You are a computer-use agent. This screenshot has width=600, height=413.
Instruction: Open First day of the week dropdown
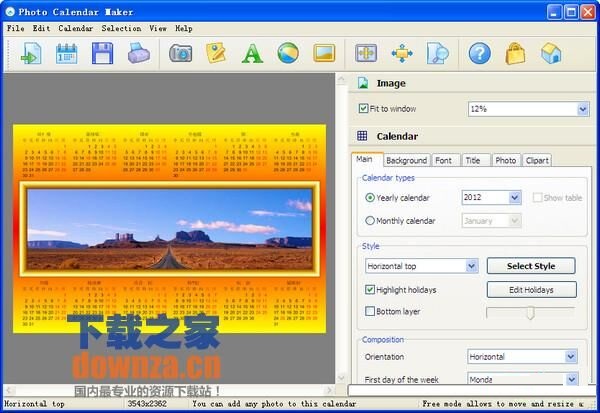tap(571, 379)
